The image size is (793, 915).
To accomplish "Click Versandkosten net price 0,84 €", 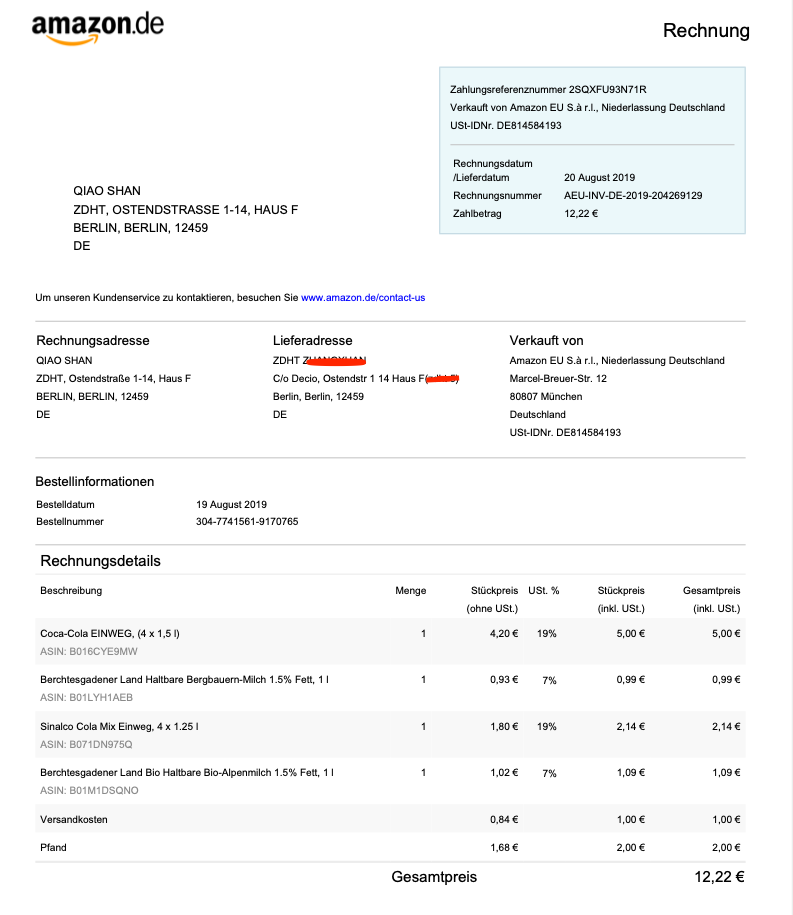I will click(504, 820).
